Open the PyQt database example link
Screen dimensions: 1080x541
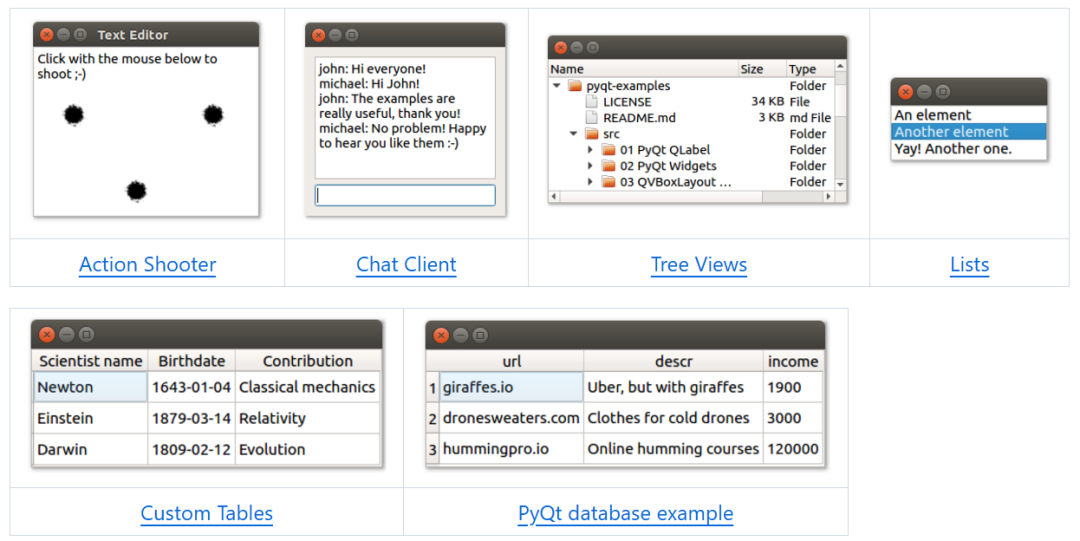pyautogui.click(x=625, y=514)
